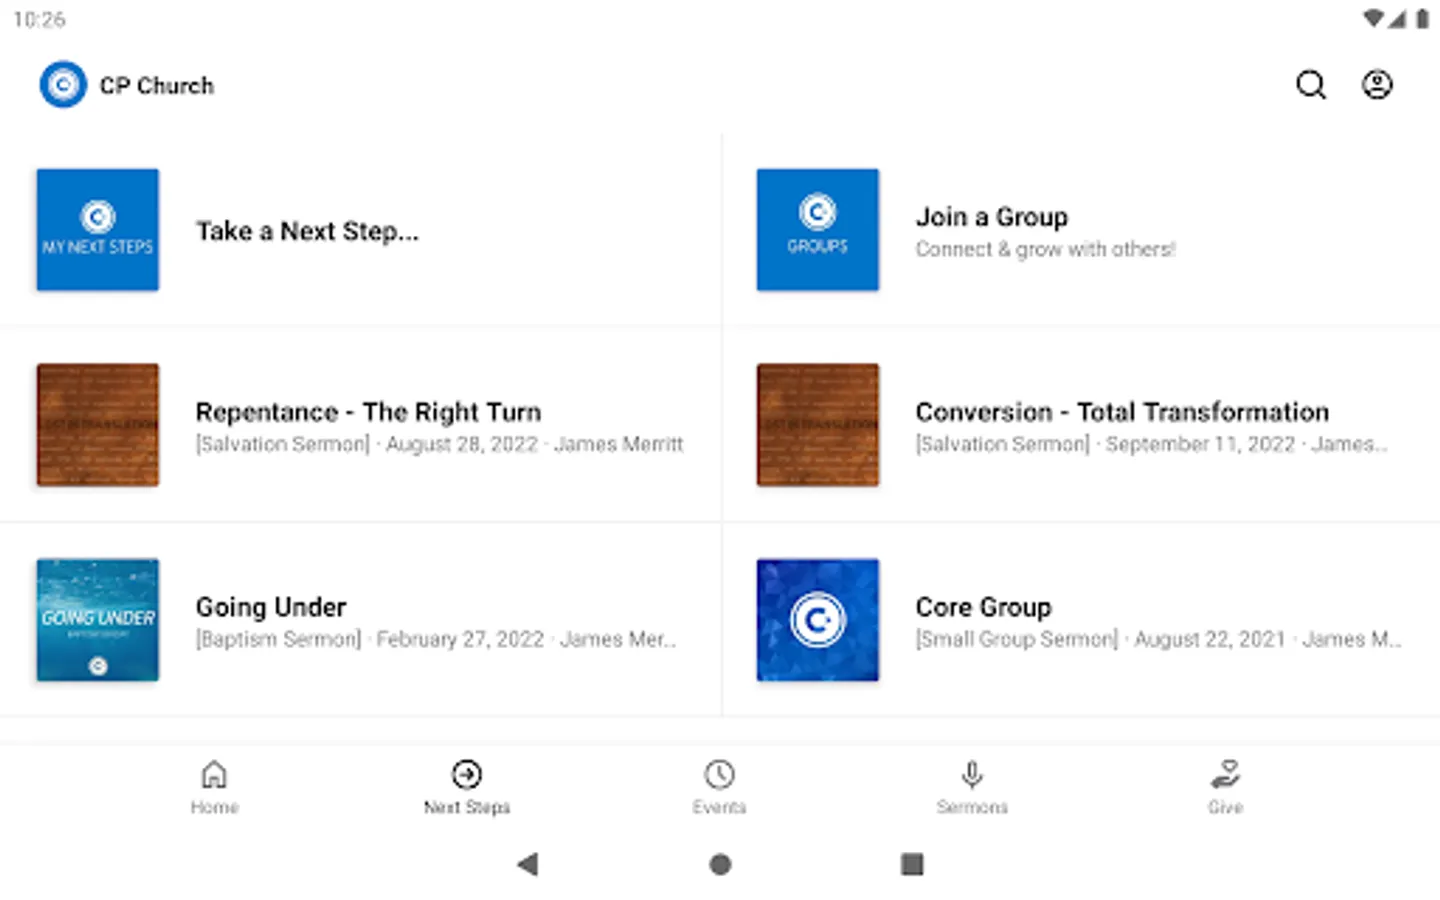Open the My Next Steps thumbnail

click(98, 230)
